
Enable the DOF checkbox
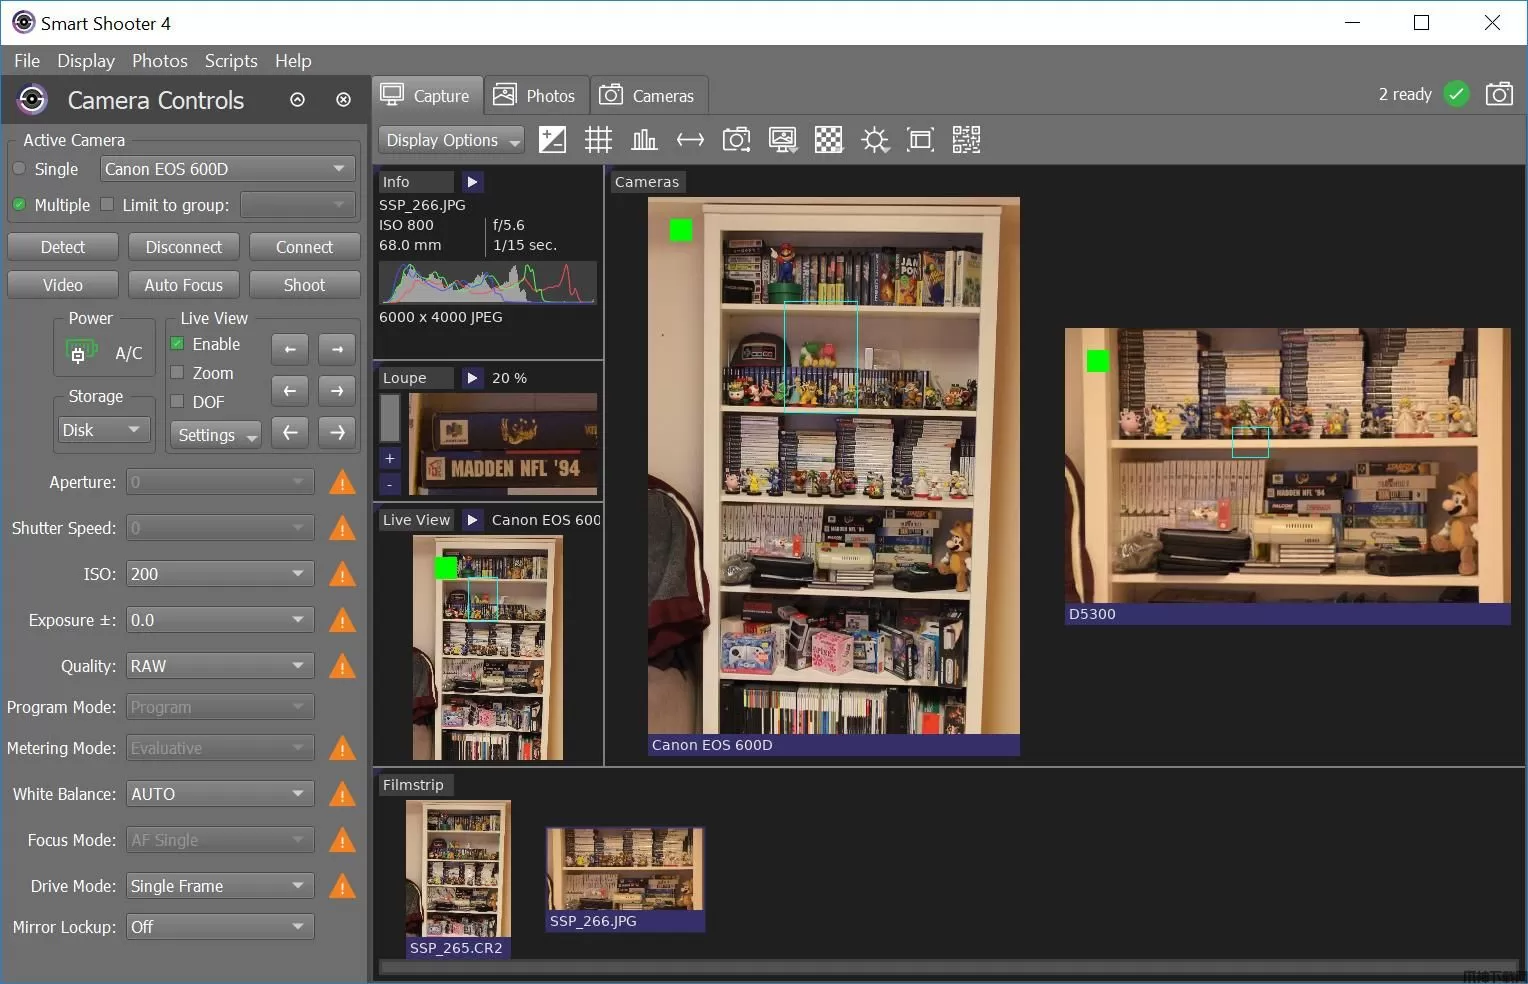pos(177,402)
